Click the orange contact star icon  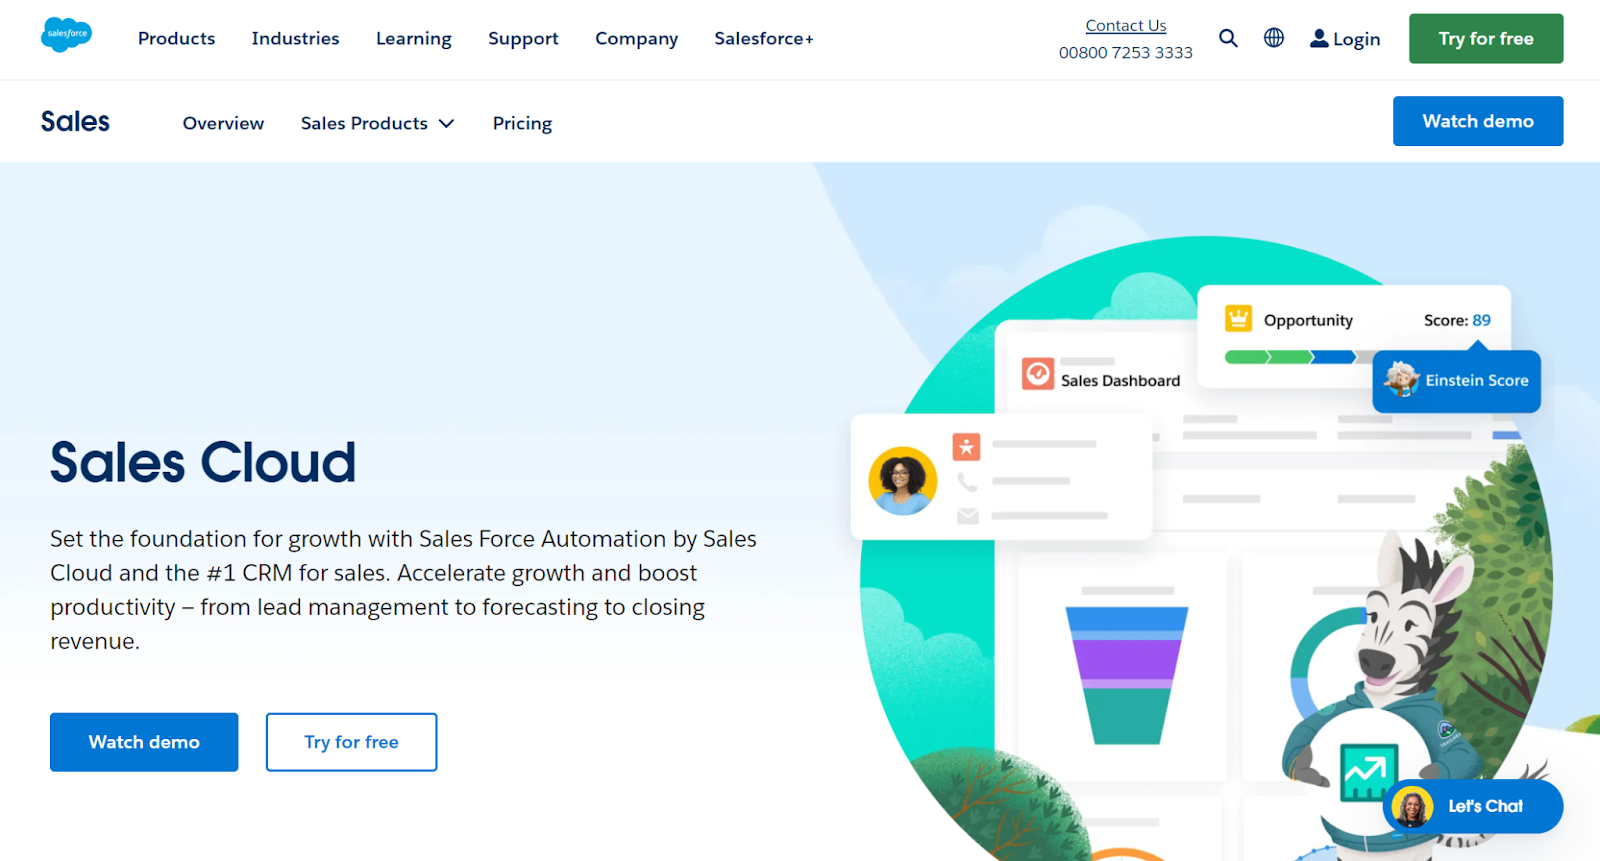(x=966, y=447)
